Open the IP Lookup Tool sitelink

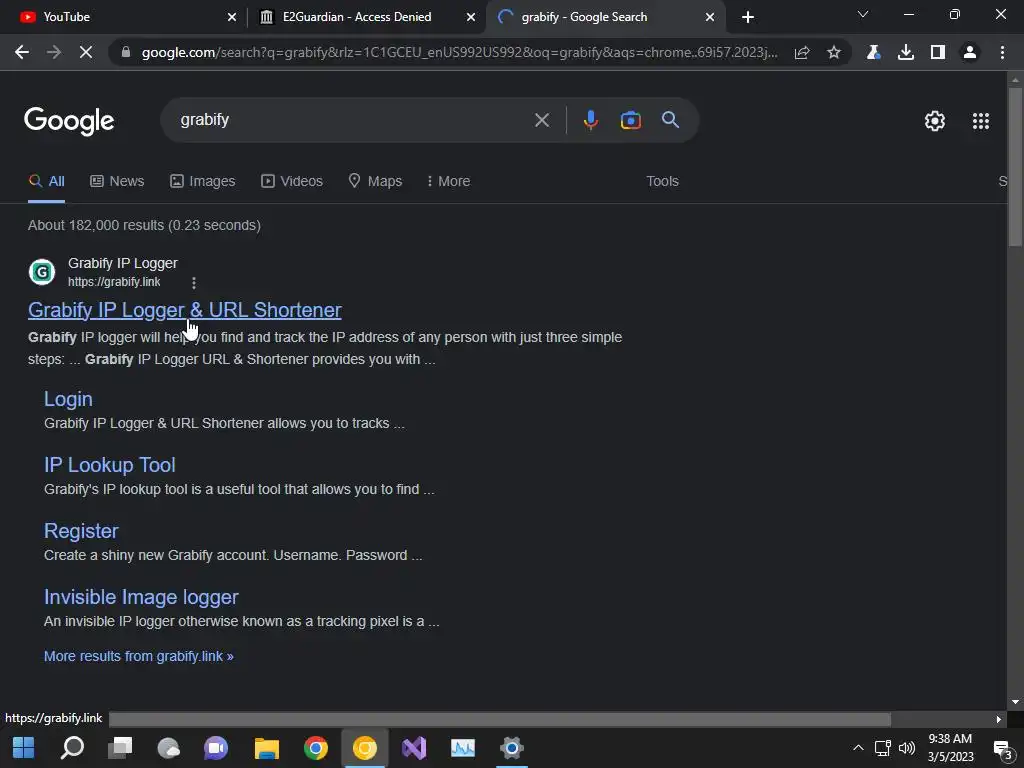110,465
